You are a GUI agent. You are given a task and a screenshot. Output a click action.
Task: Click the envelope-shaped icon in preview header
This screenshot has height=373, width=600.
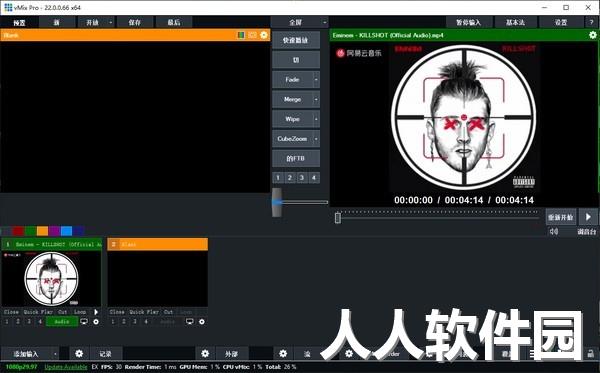(x=252, y=35)
